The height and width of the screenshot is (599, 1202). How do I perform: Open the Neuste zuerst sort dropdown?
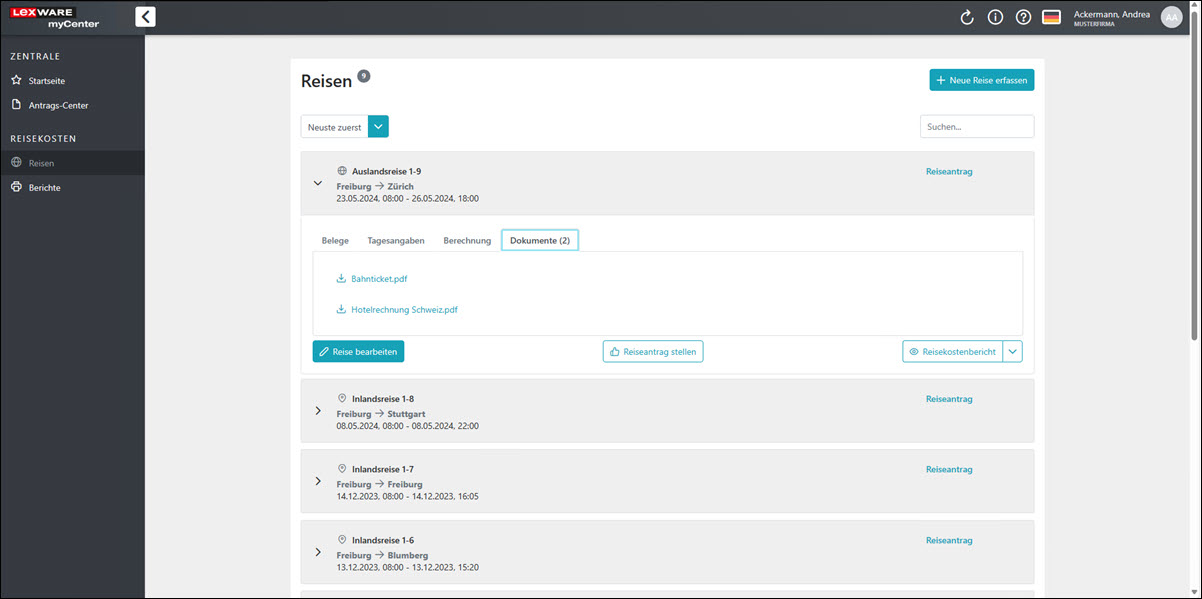(x=378, y=127)
